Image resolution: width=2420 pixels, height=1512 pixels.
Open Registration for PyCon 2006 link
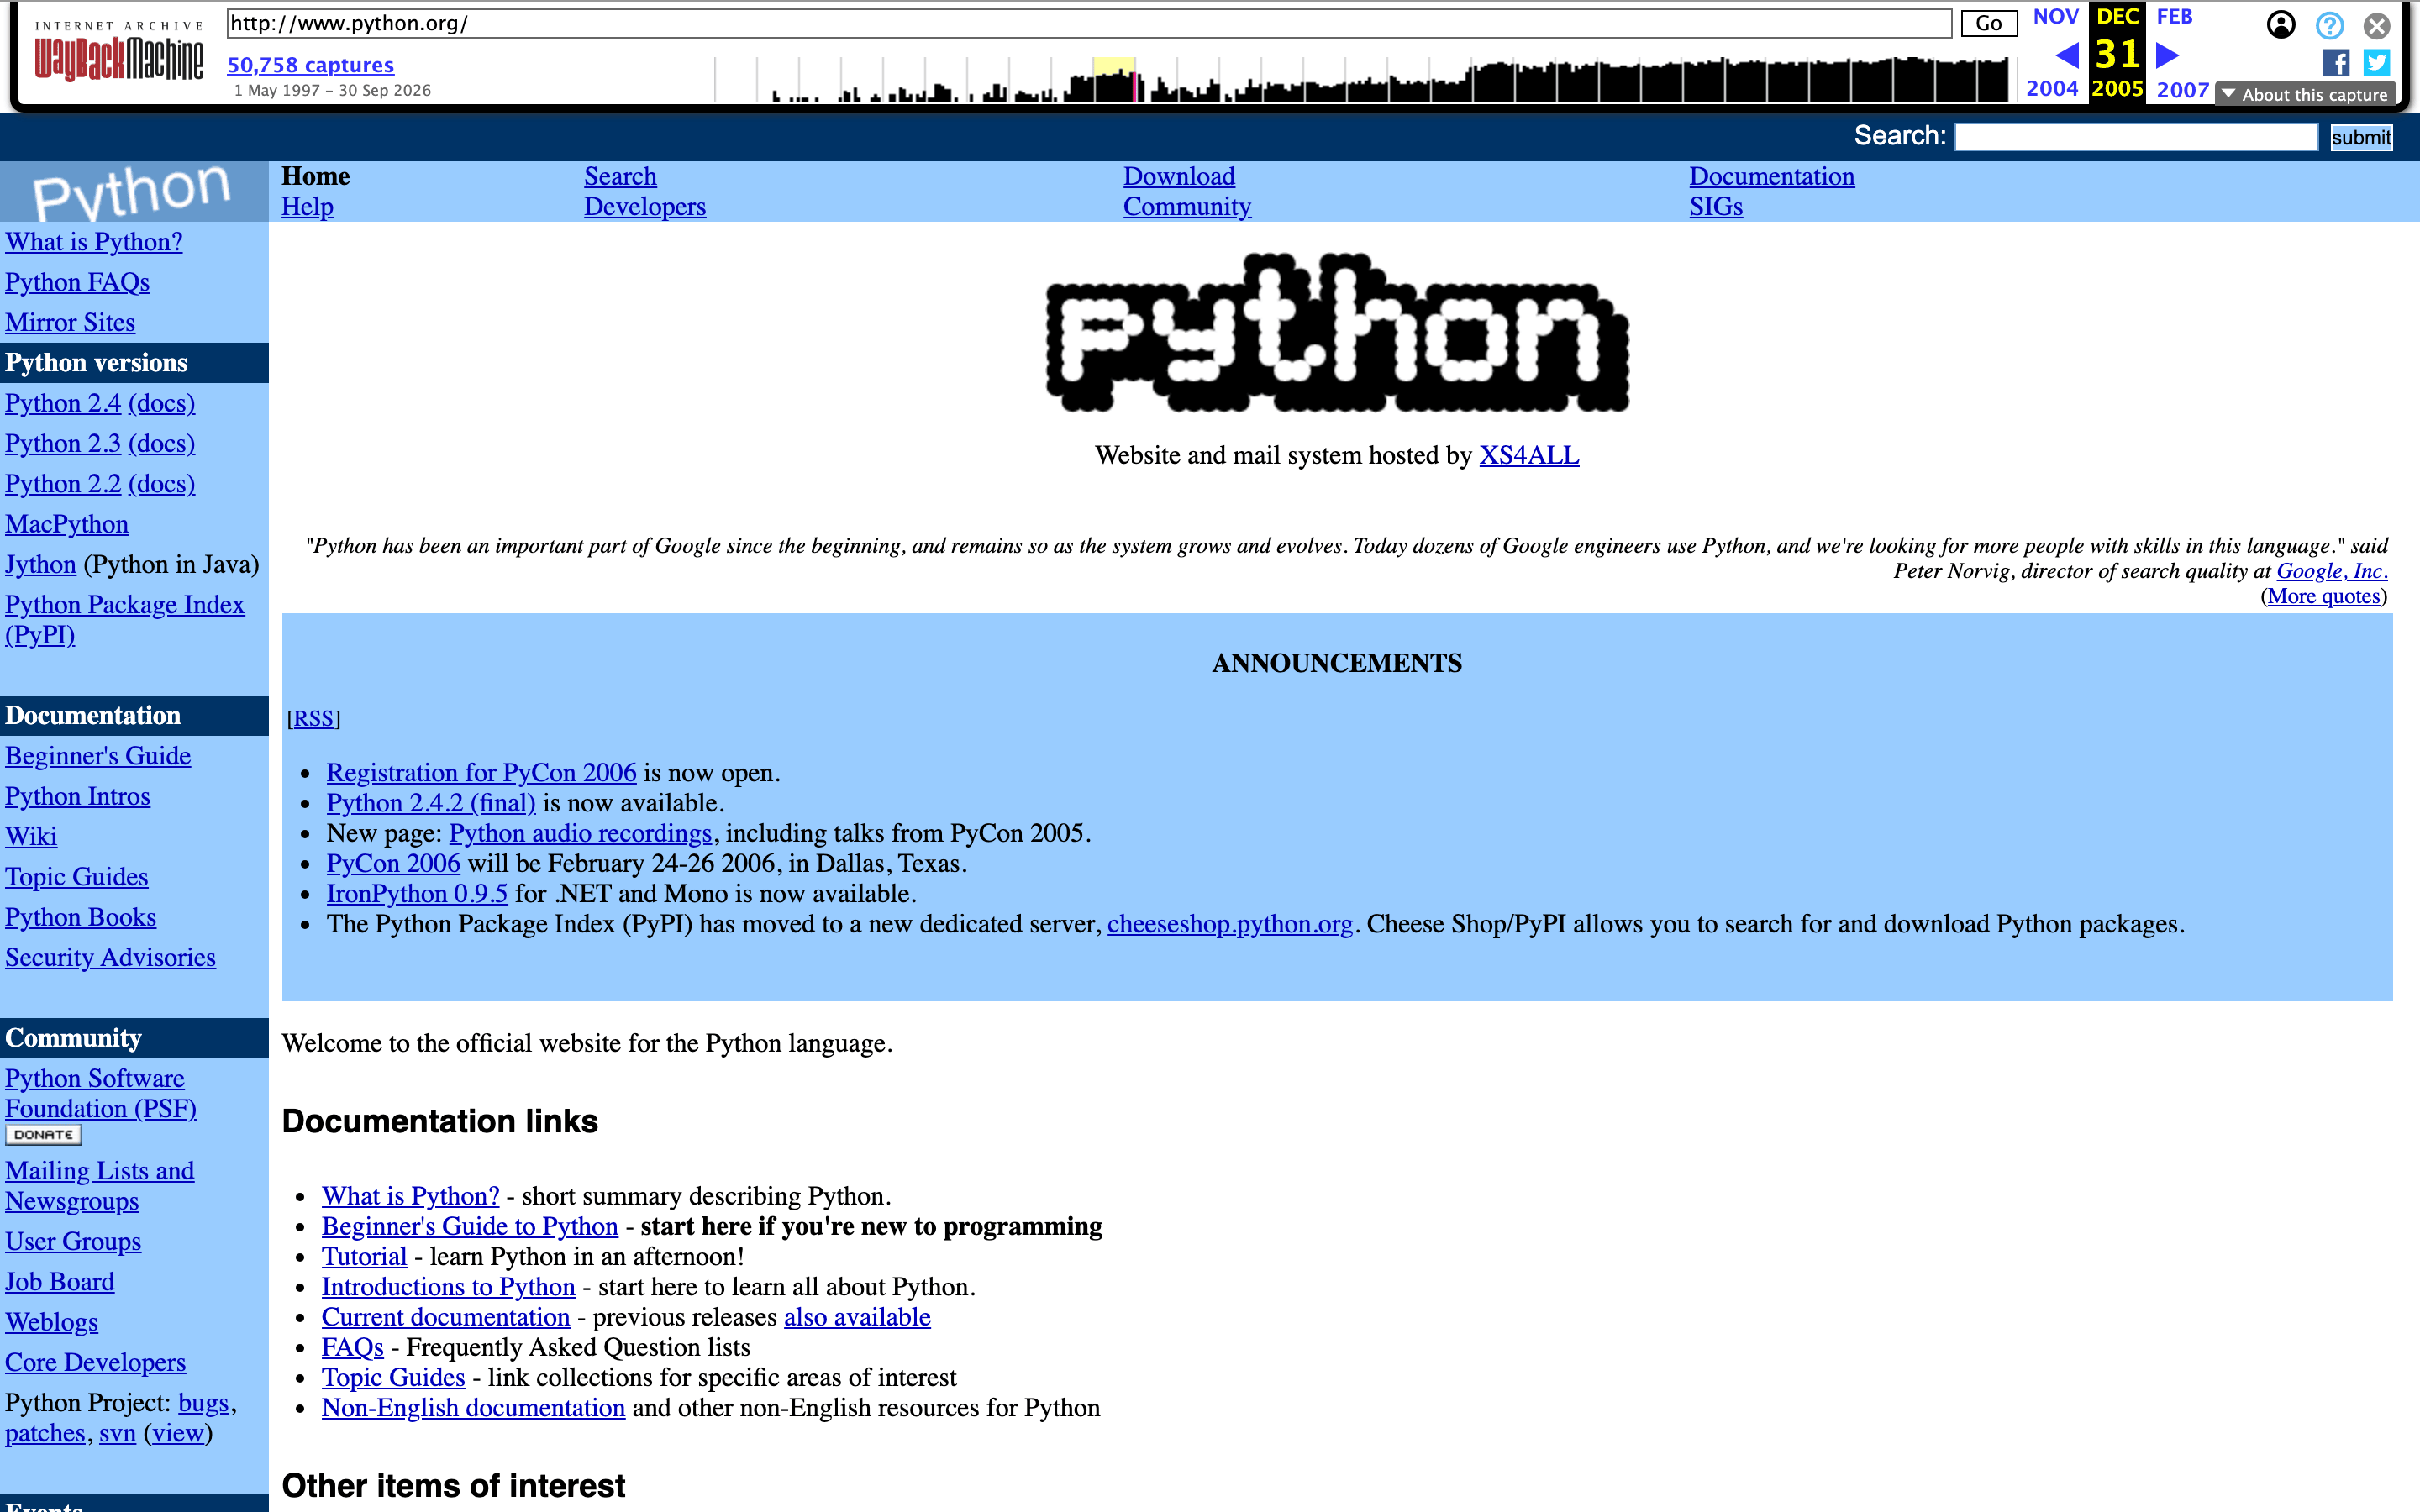(481, 773)
